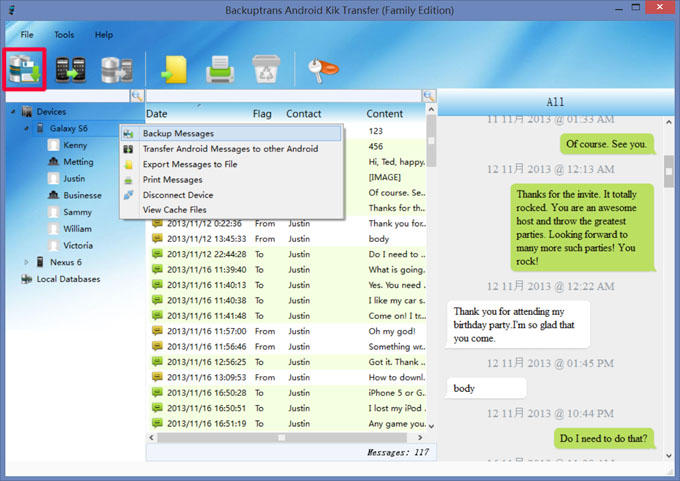This screenshot has width=680, height=481.
Task: Select the row with content 'body'
Action: tap(288, 239)
